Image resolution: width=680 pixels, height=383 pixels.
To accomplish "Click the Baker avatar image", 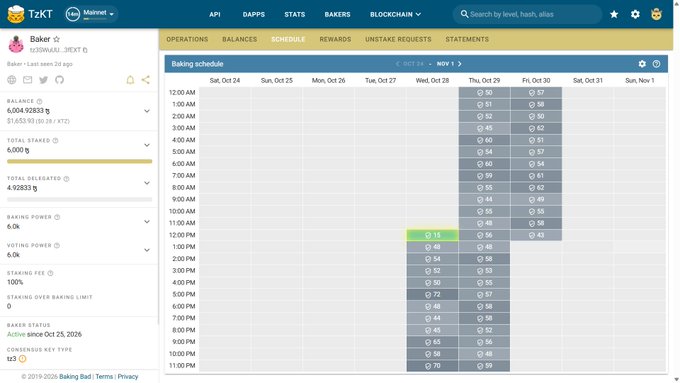I will pyautogui.click(x=16, y=44).
